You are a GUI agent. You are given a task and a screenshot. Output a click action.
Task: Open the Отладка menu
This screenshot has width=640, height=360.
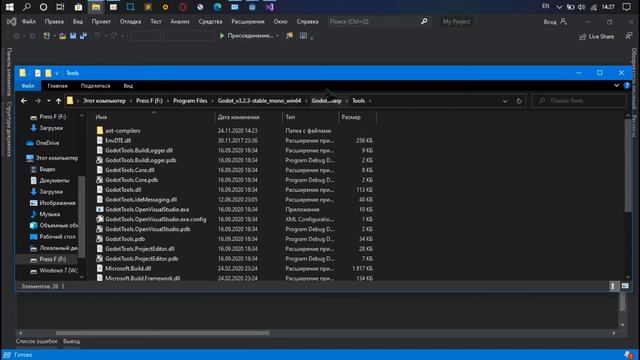point(130,22)
